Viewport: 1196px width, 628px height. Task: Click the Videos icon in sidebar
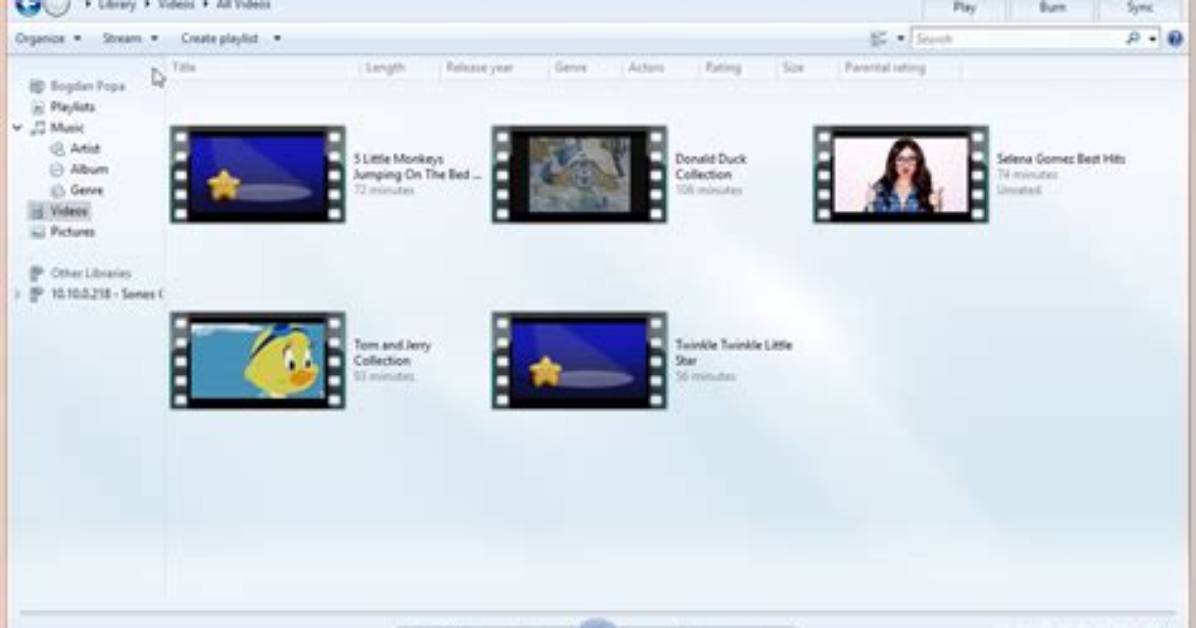(x=37, y=211)
